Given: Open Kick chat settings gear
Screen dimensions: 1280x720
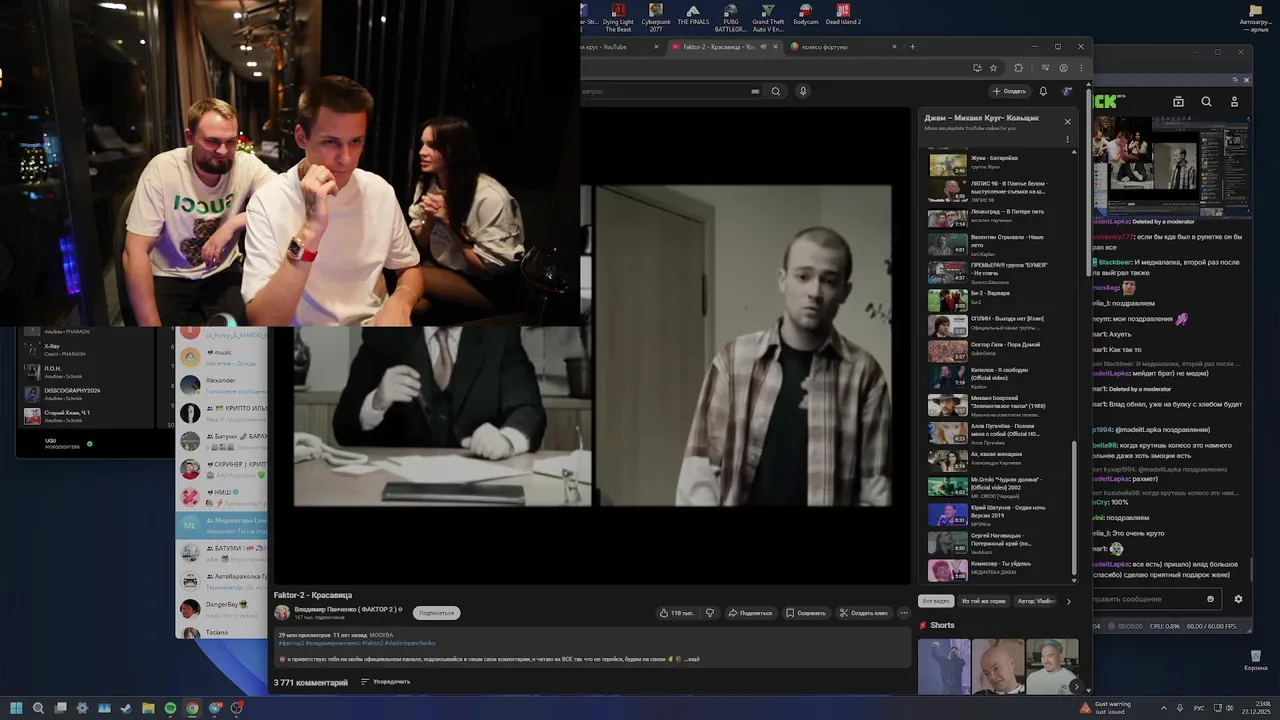Looking at the screenshot, I should pyautogui.click(x=1238, y=599).
